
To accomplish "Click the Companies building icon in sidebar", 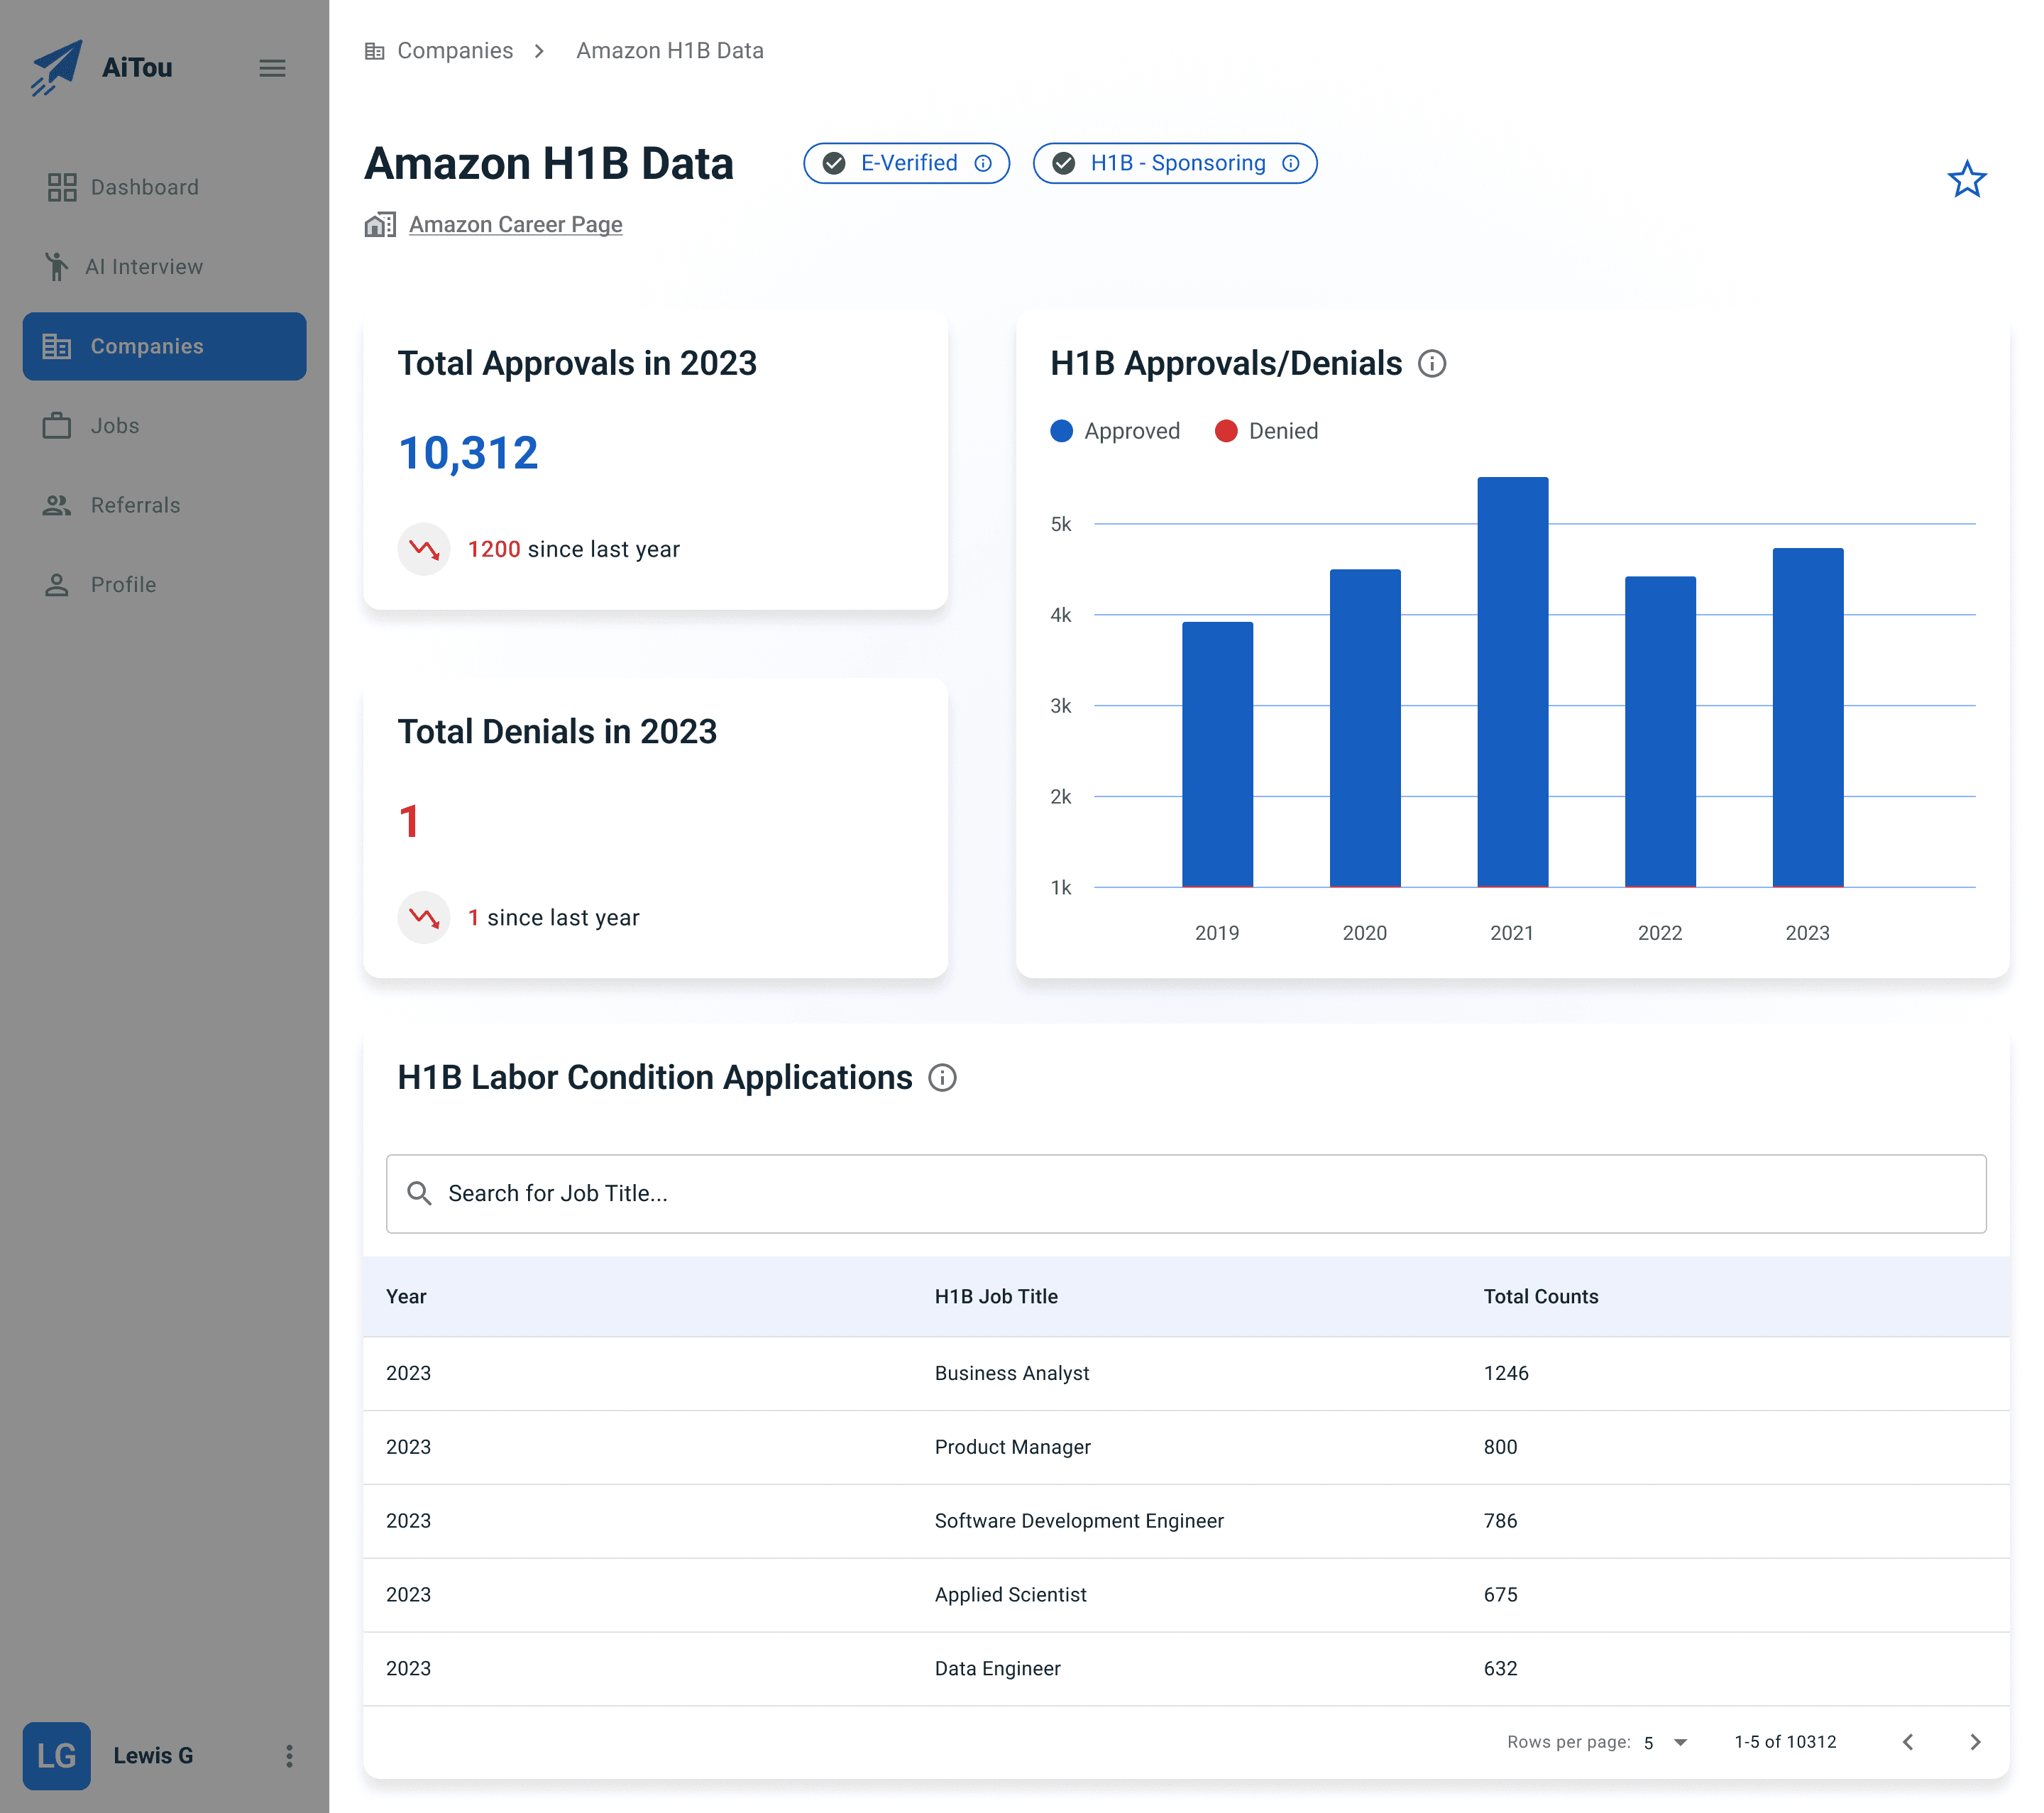I will click(57, 346).
